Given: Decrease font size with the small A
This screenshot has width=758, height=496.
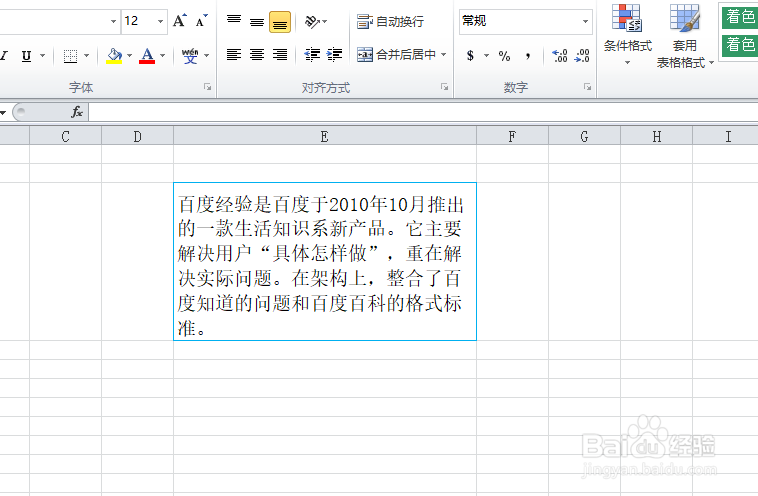Looking at the screenshot, I should tap(201, 21).
